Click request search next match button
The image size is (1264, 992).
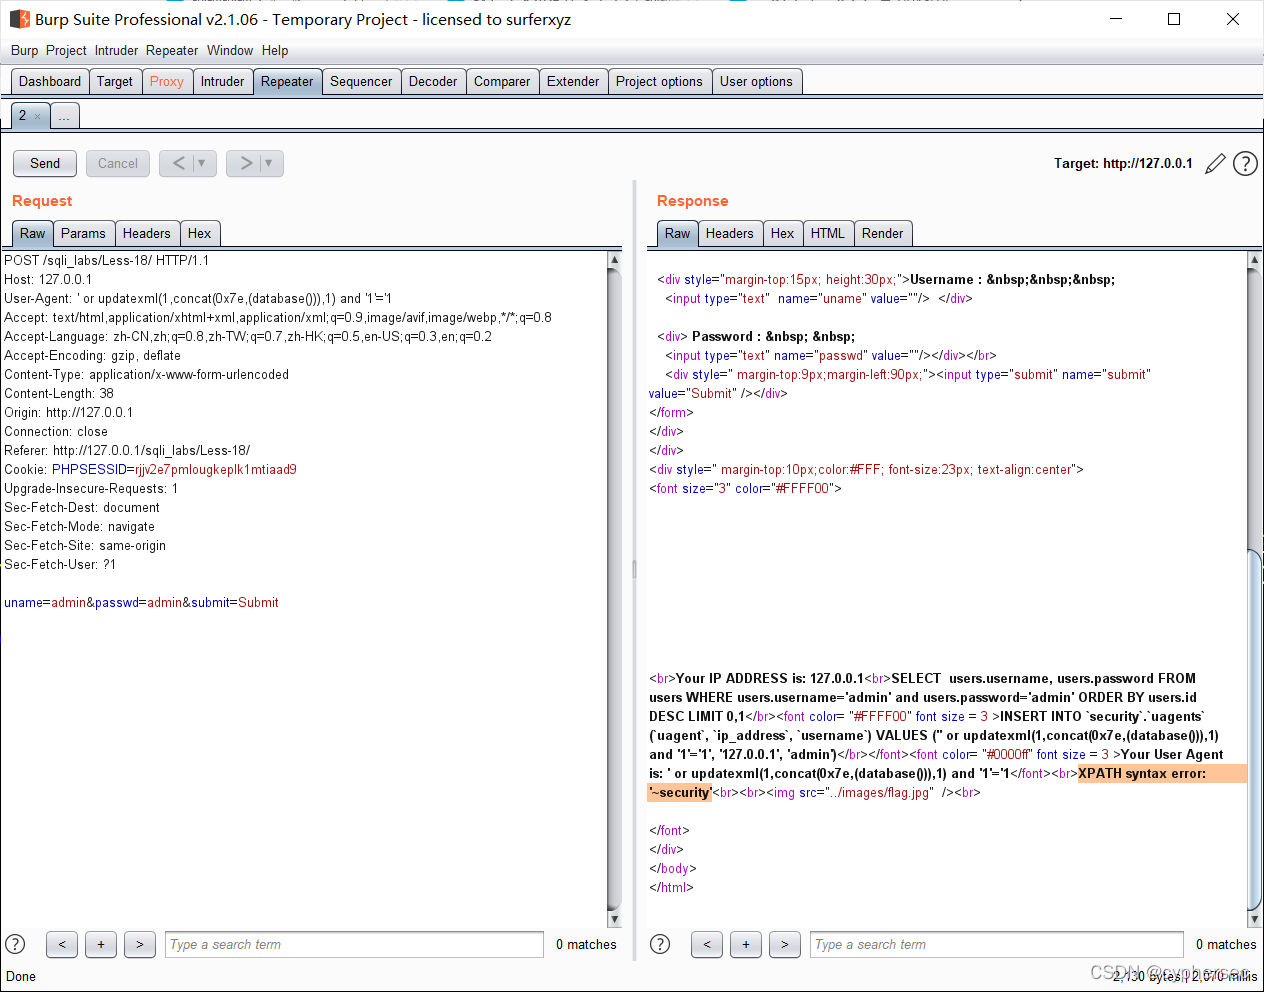(140, 944)
